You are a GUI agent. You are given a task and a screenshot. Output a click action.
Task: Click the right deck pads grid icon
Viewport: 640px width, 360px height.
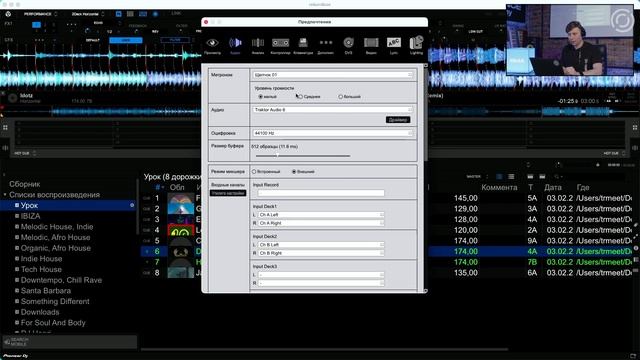coord(635,127)
